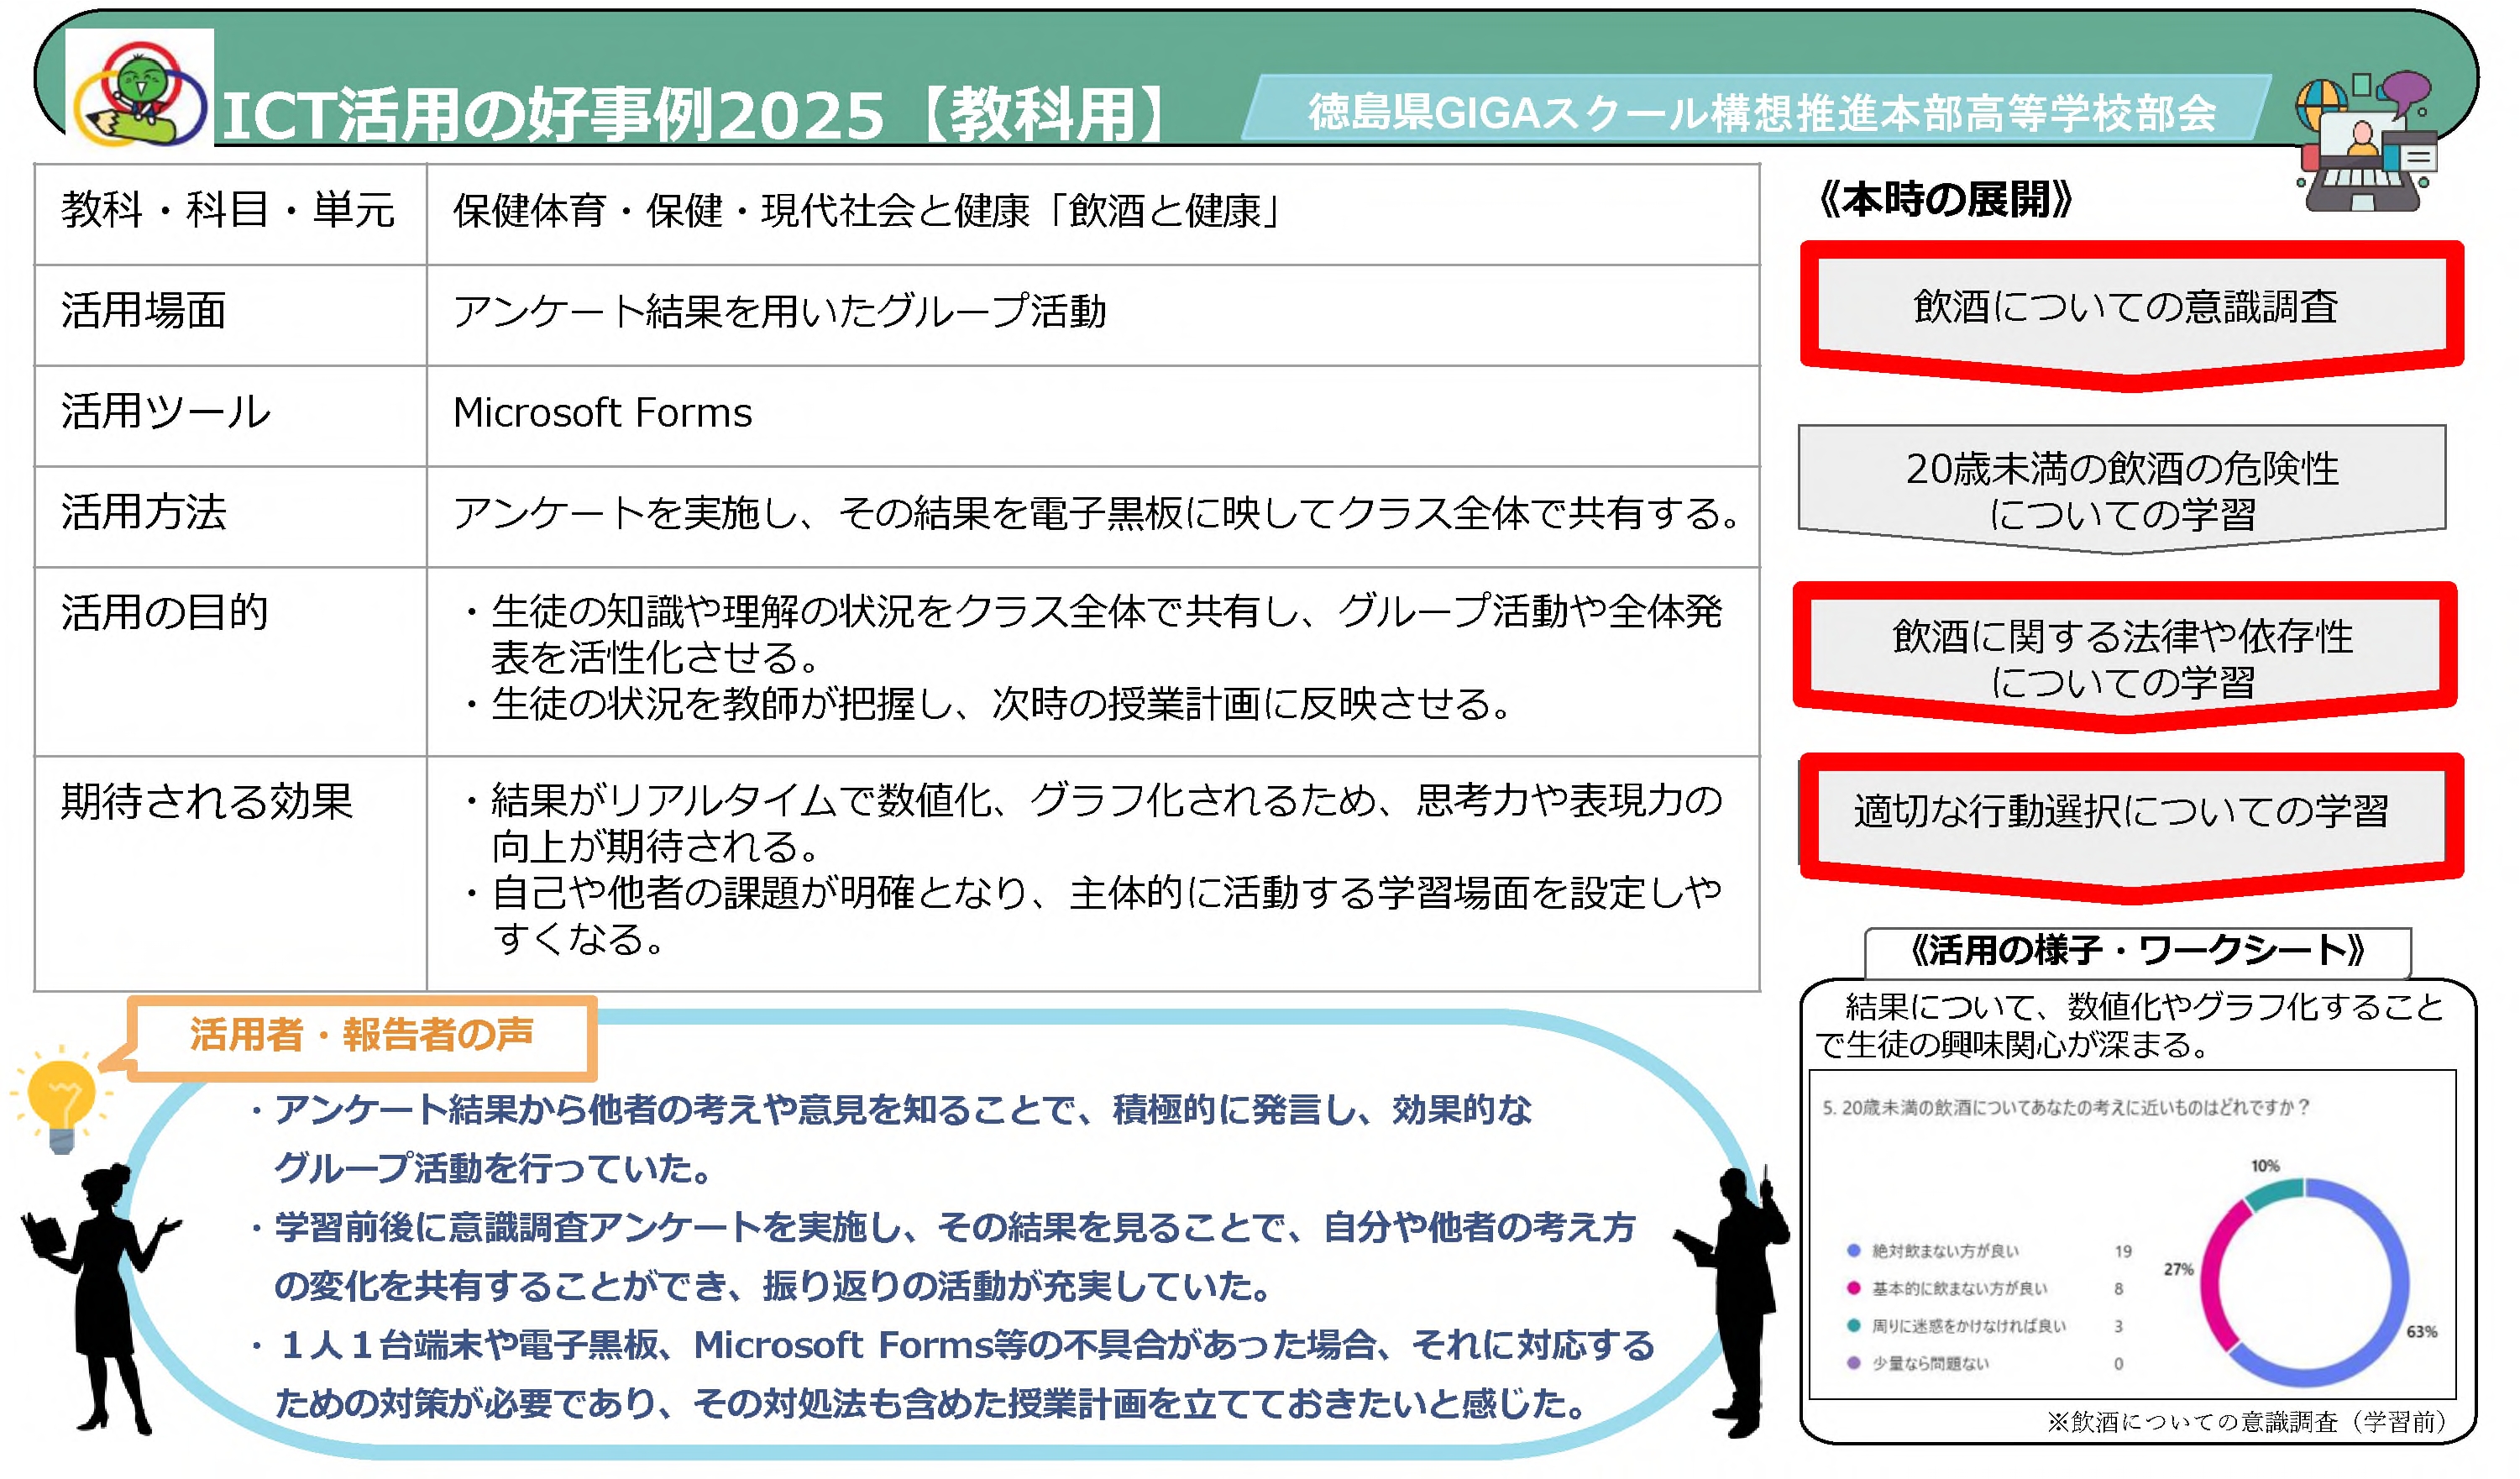Click the teal legend dot 周りに迷惑をかけなければ良い
Viewport: 2520px width, 1479px height.
1853,1326
